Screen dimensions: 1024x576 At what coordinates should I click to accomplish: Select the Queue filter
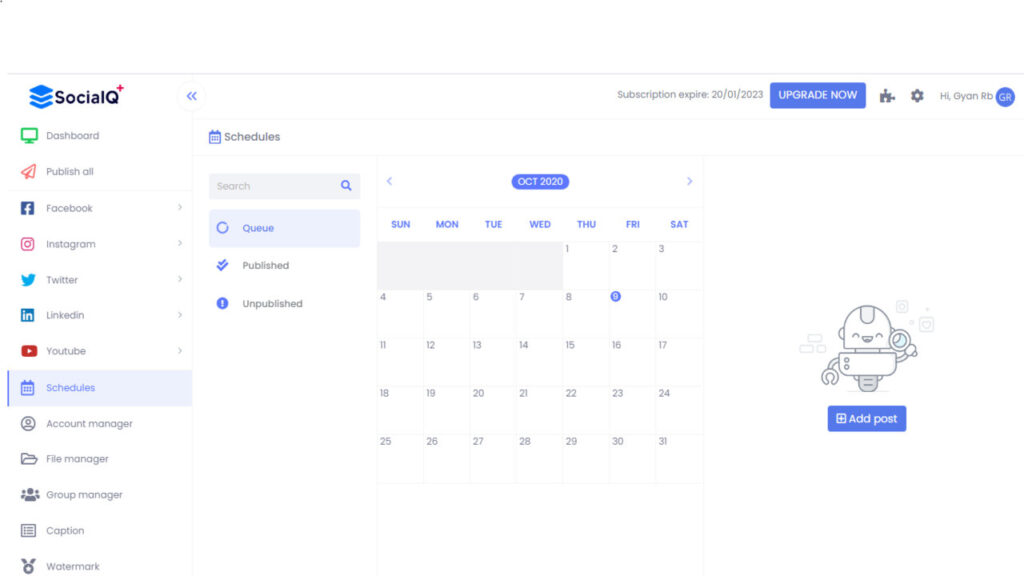pos(258,228)
